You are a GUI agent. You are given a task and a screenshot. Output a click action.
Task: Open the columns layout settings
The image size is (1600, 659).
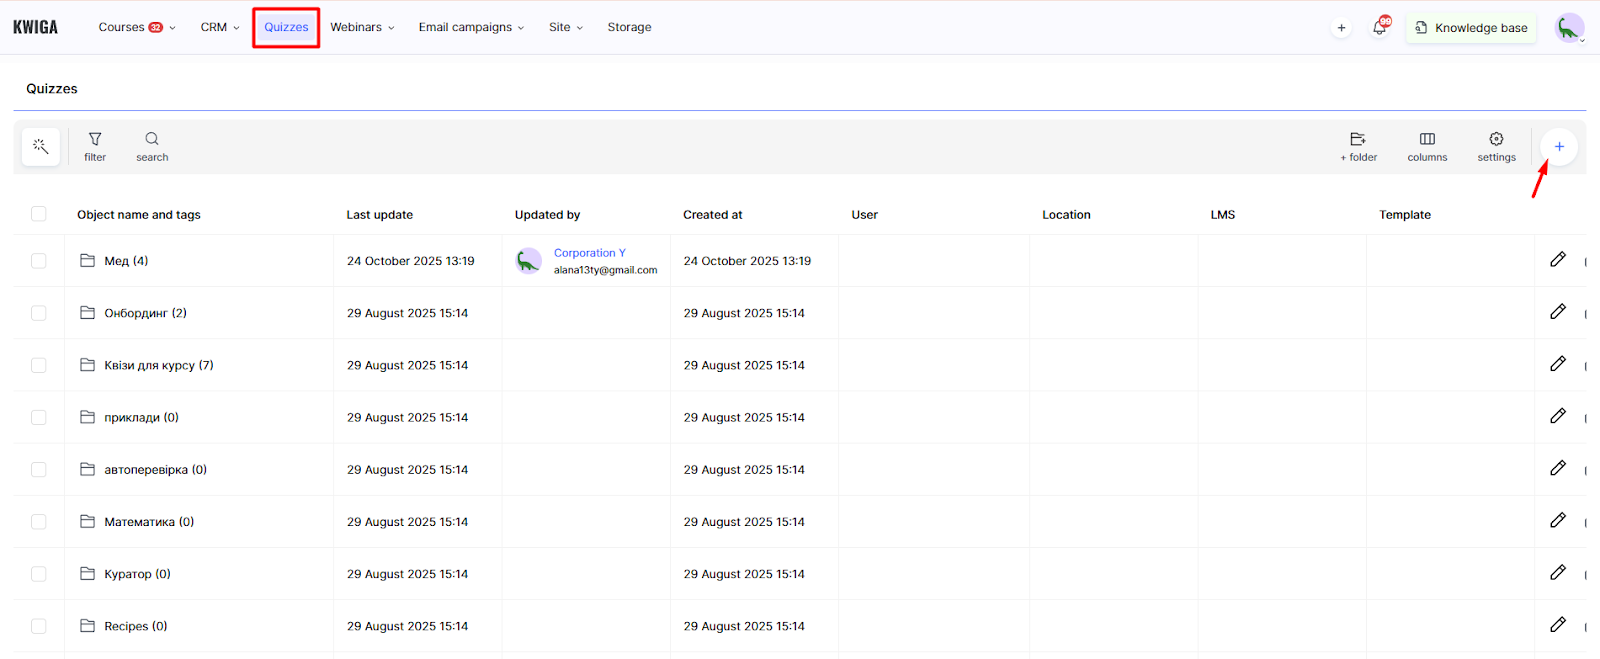[x=1427, y=146]
